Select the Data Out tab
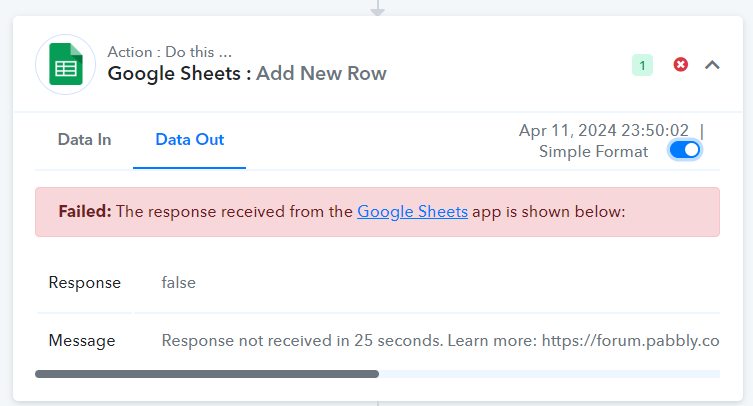753x406 pixels. [x=190, y=140]
